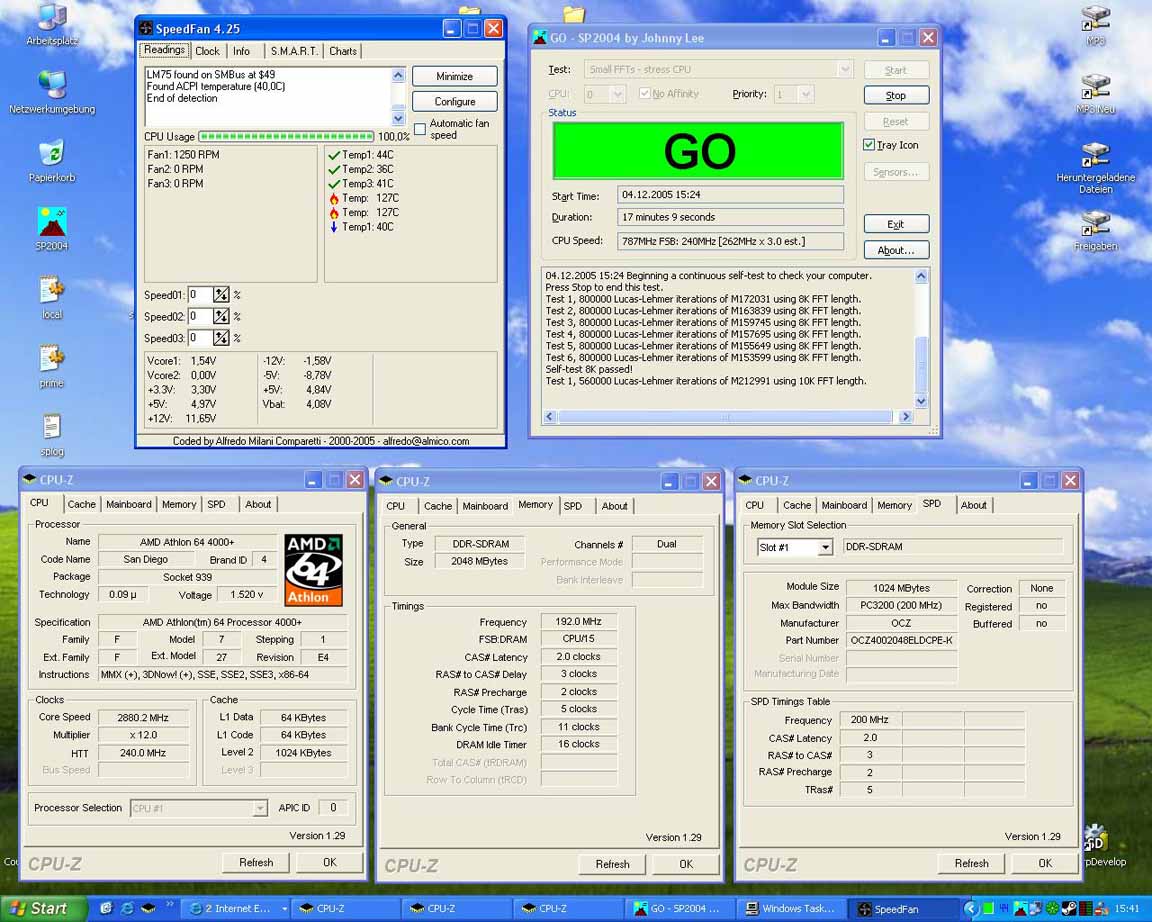Open the Netzwerkumgebung desktop icon
This screenshot has width=1152, height=922.
(51, 91)
